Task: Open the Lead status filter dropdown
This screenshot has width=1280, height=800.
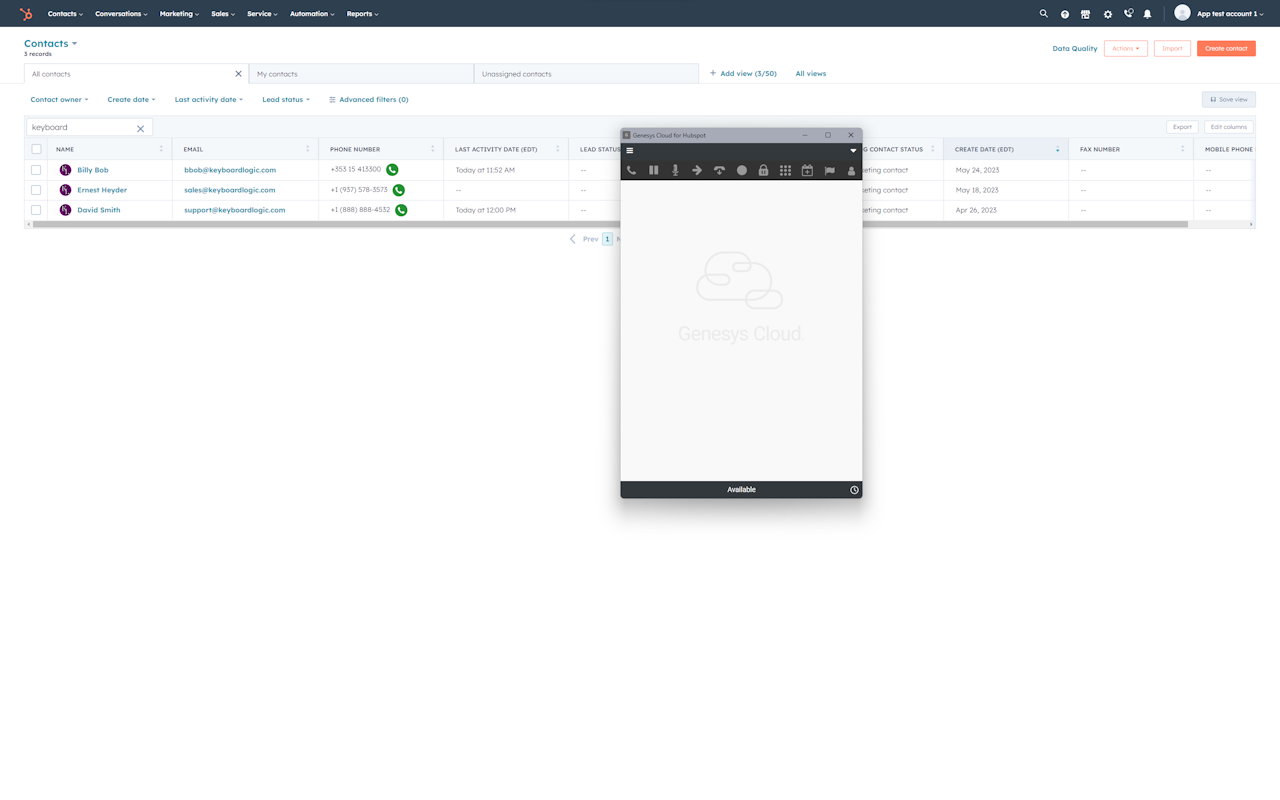Action: coord(285,100)
